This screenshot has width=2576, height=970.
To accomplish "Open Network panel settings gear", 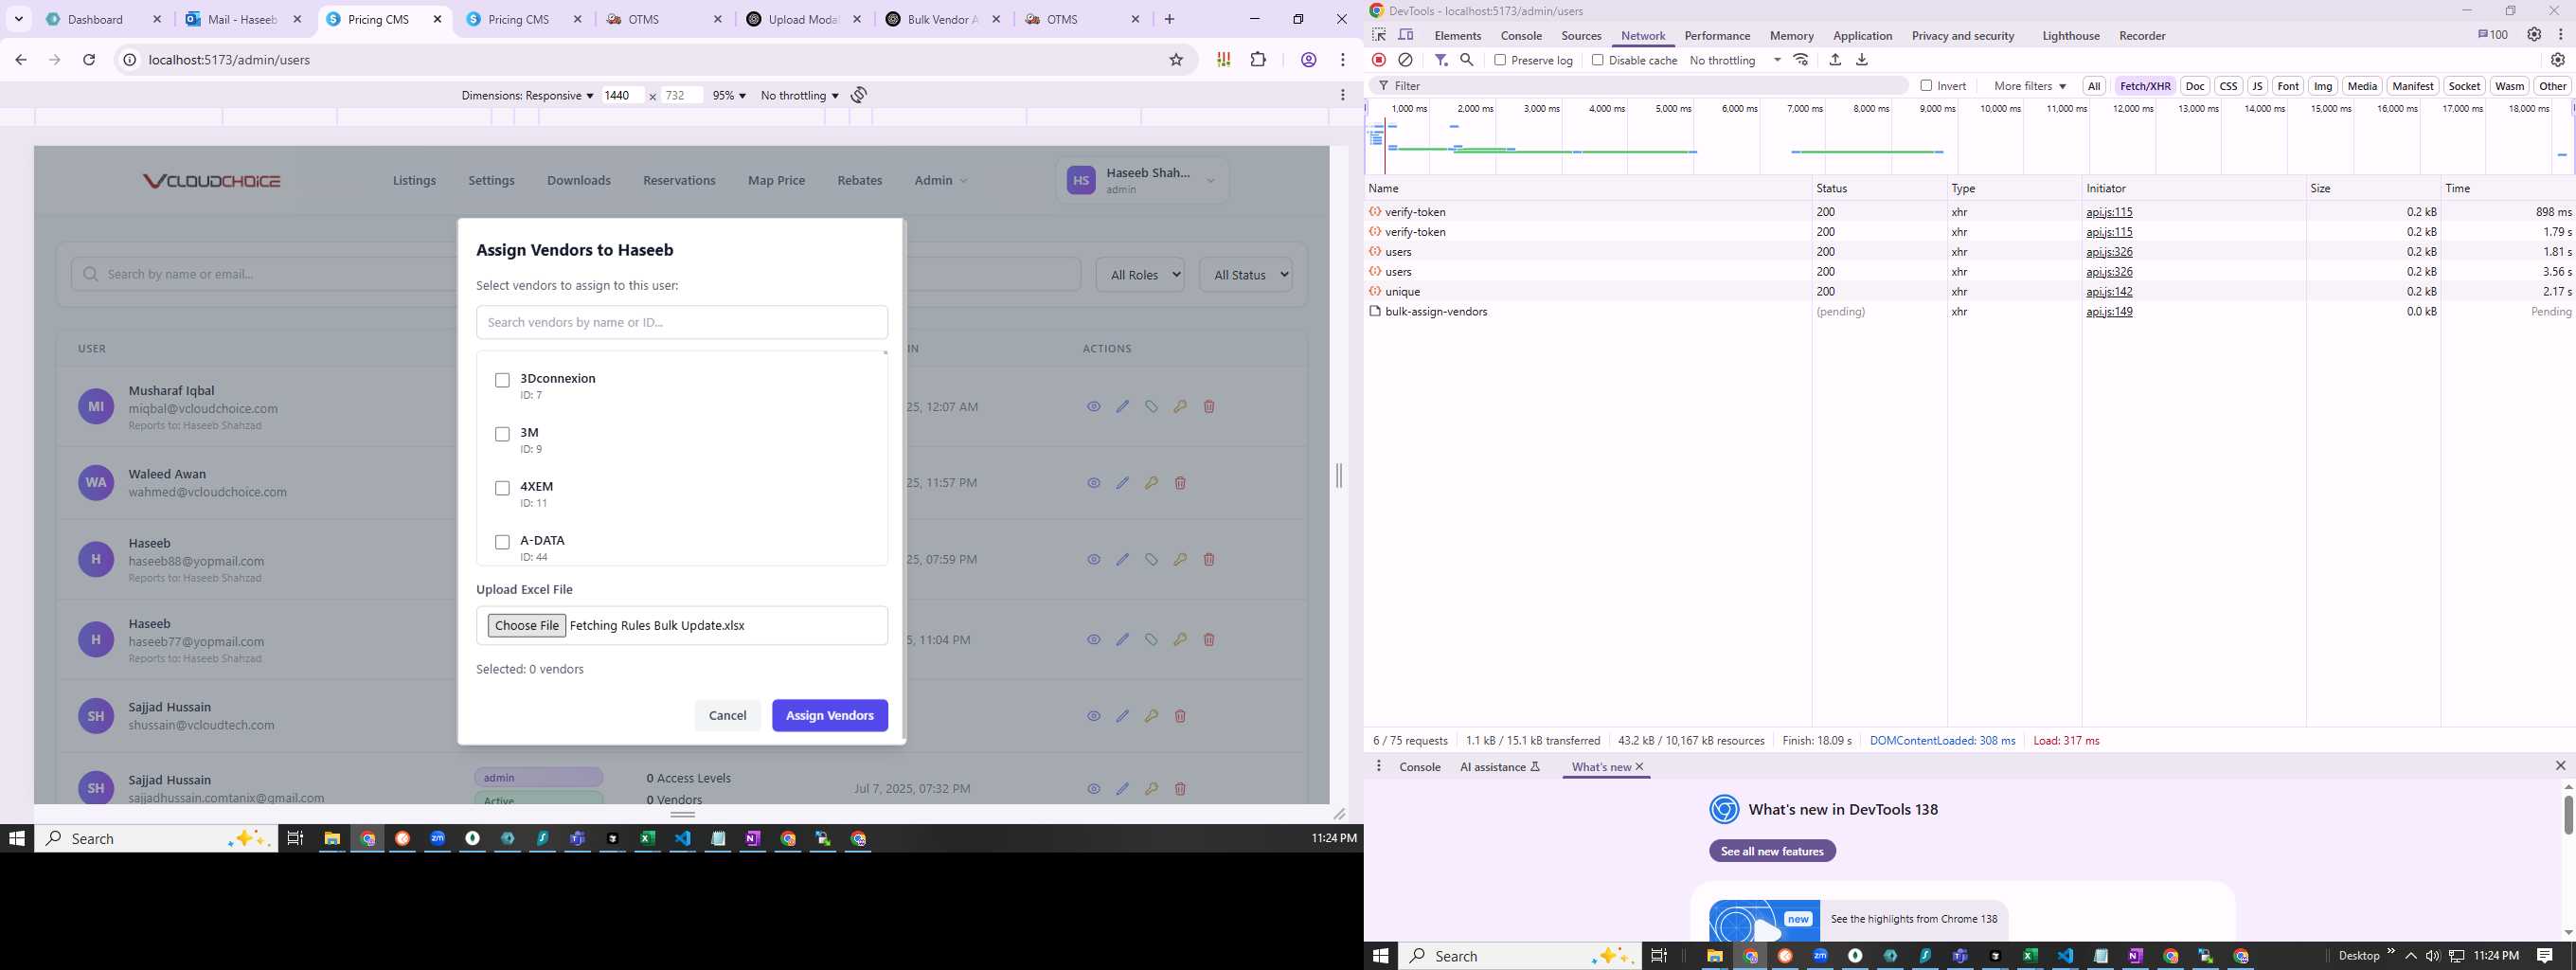I will point(2558,60).
